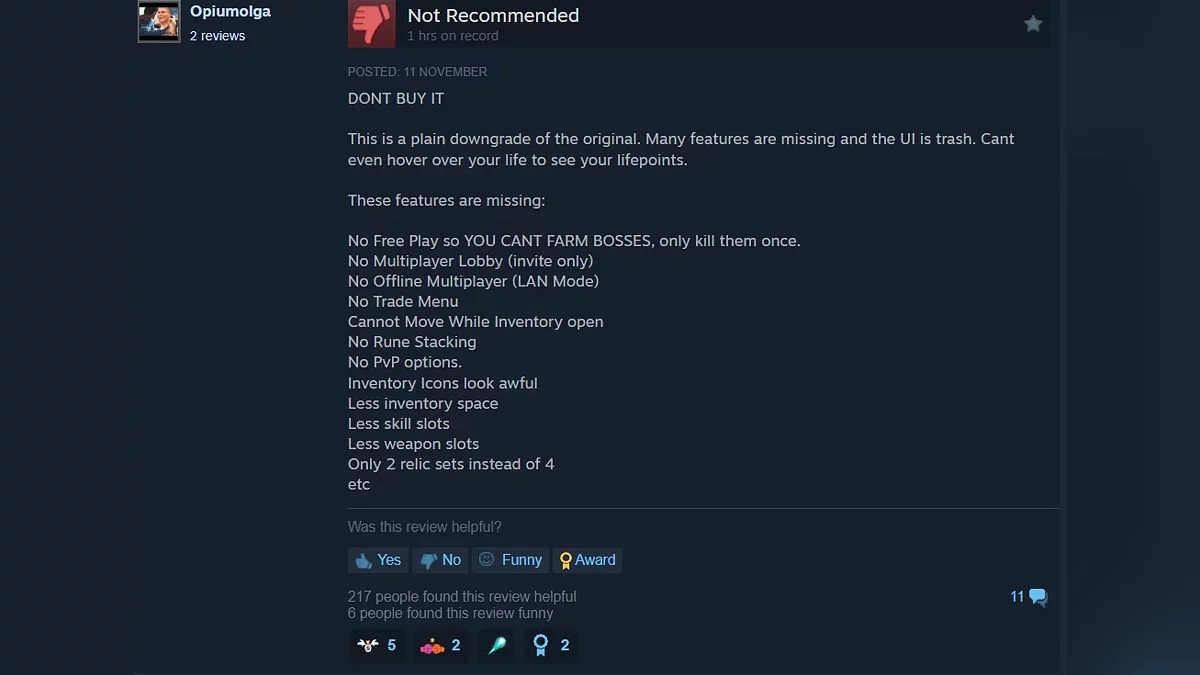Mark the review as Funny

tap(510, 560)
